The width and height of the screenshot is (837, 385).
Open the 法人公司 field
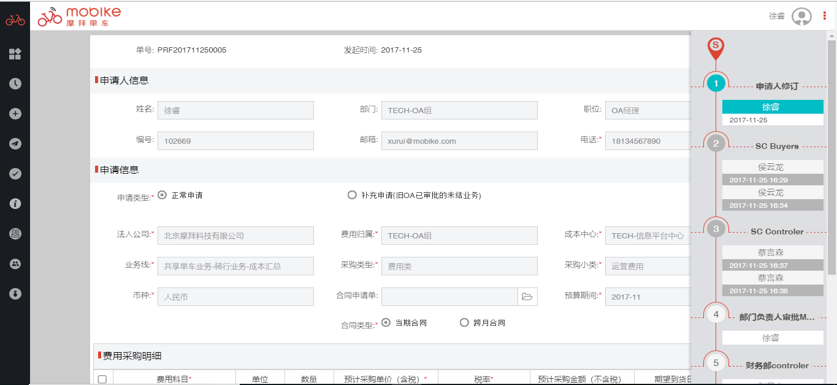(x=235, y=235)
